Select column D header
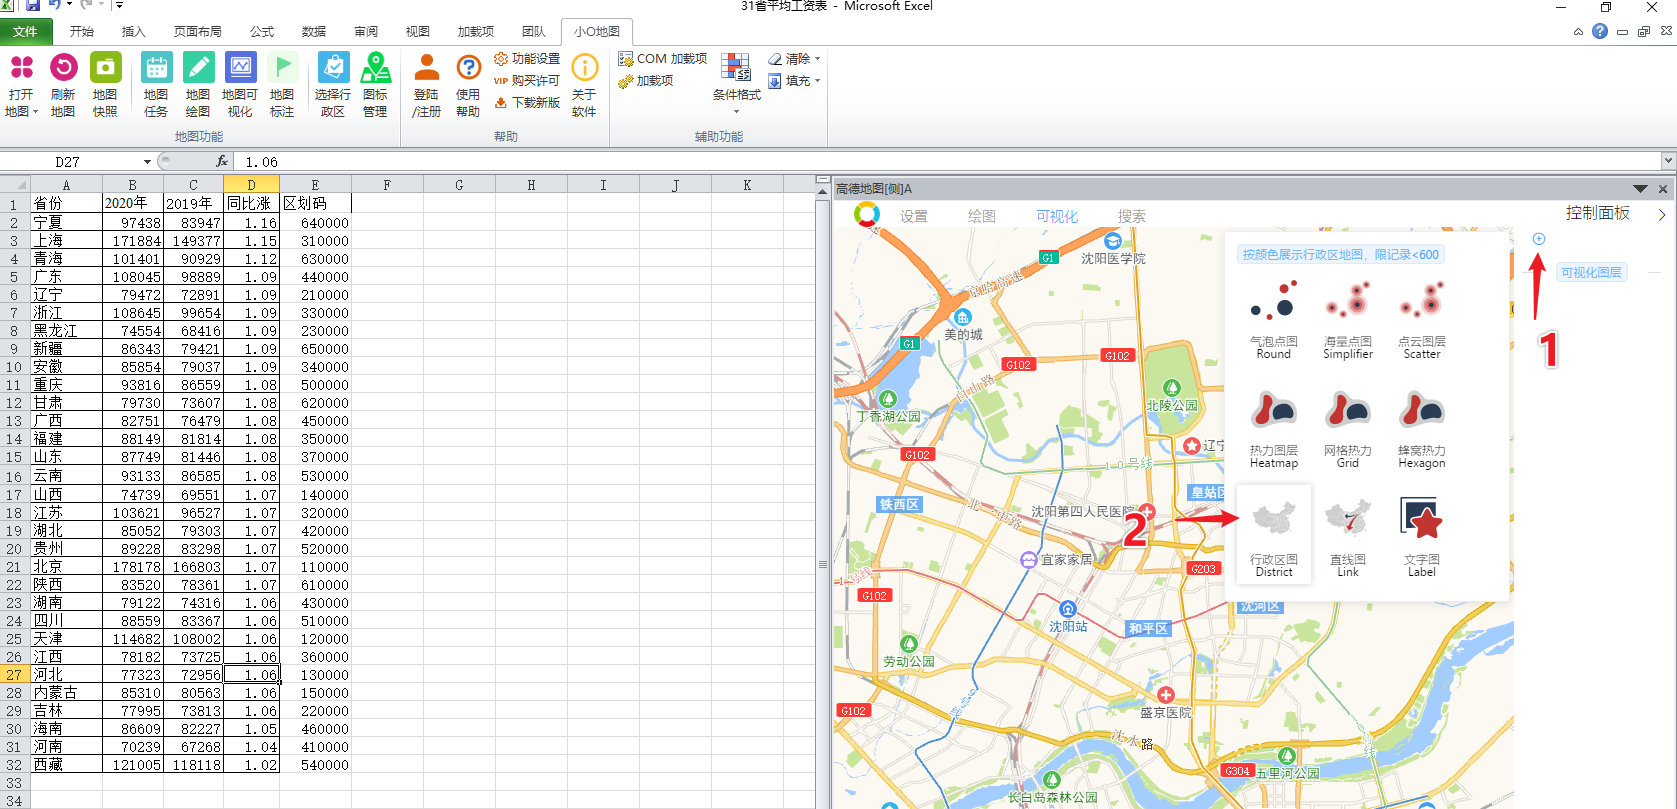Screen dimensions: 1677x809 tap(251, 185)
